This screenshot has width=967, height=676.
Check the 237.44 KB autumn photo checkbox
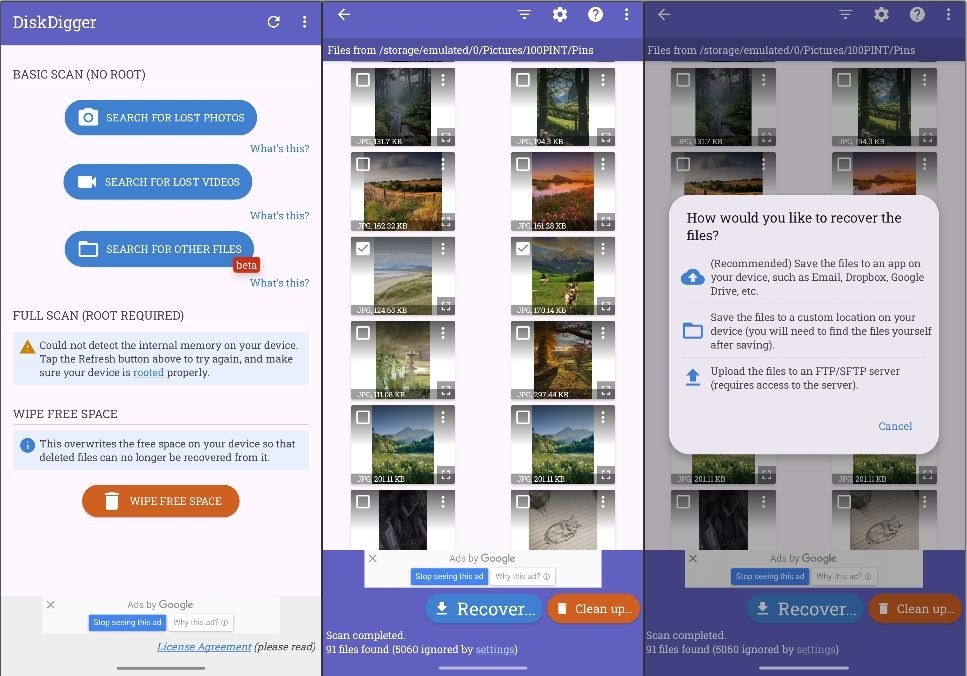coord(523,333)
